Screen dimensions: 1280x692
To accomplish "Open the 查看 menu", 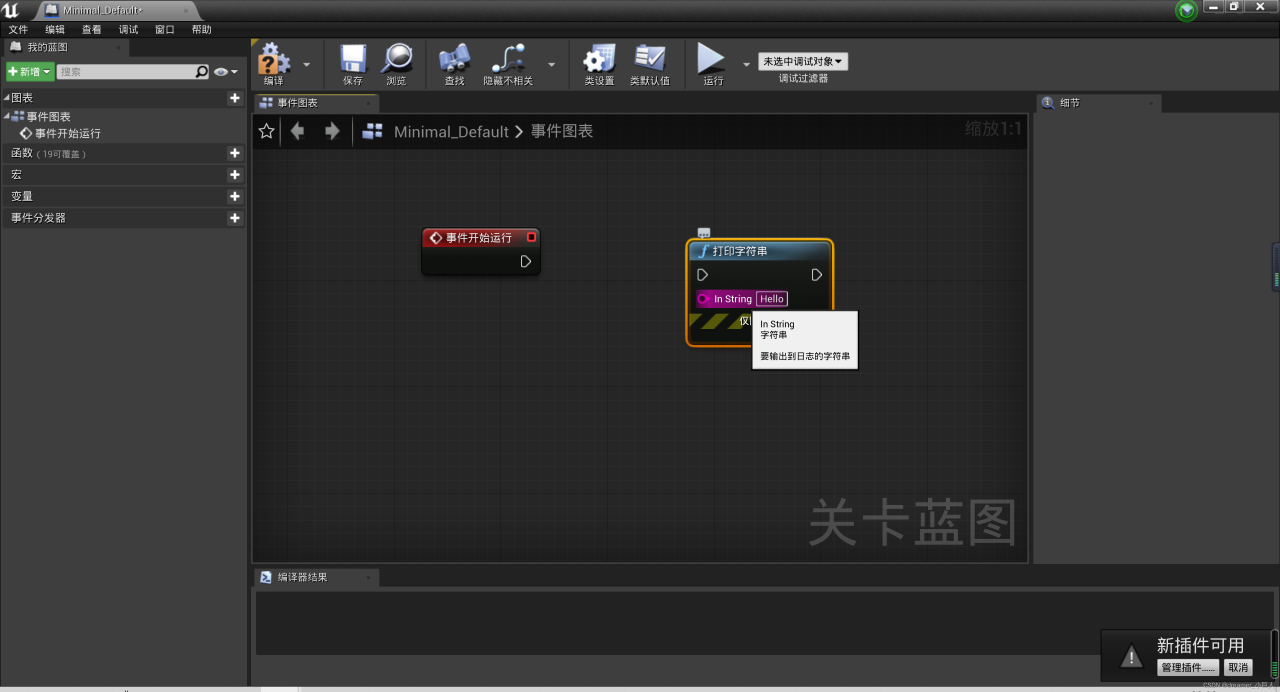I will [x=92, y=30].
